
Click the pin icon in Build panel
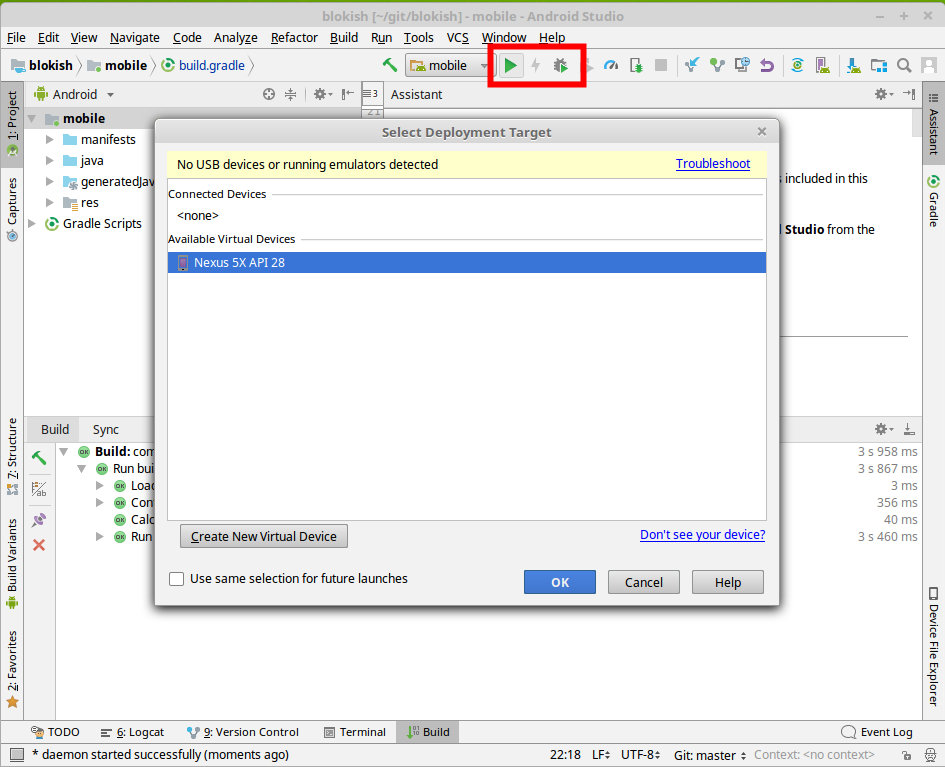(39, 520)
